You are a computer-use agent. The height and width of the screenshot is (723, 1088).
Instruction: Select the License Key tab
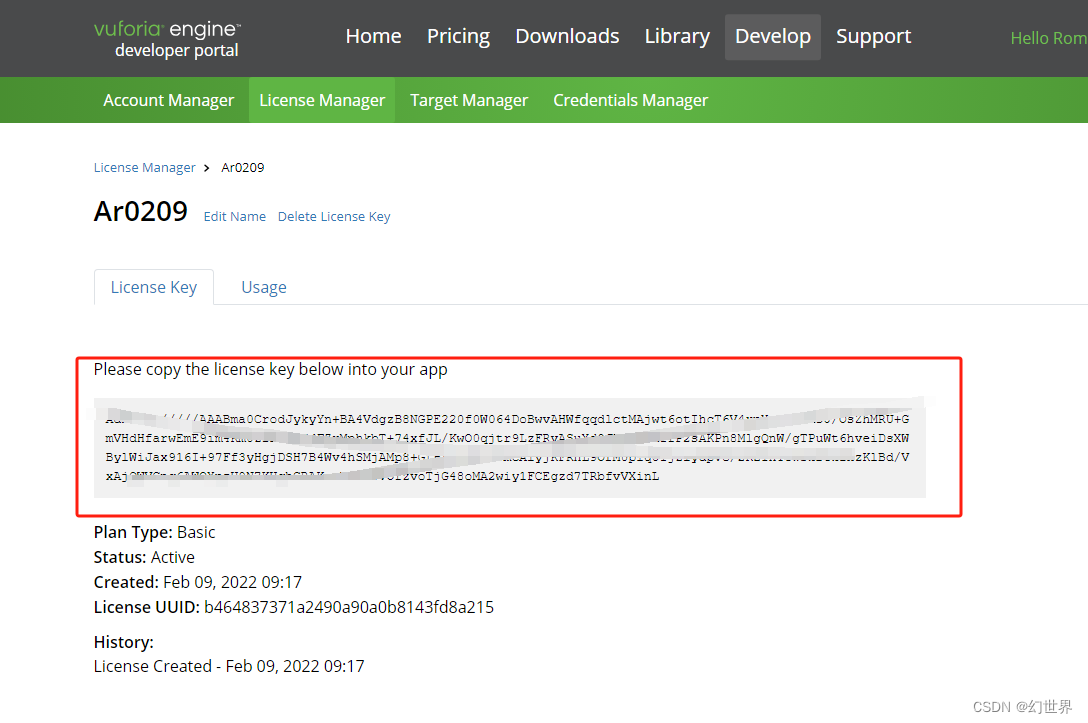pyautogui.click(x=154, y=287)
